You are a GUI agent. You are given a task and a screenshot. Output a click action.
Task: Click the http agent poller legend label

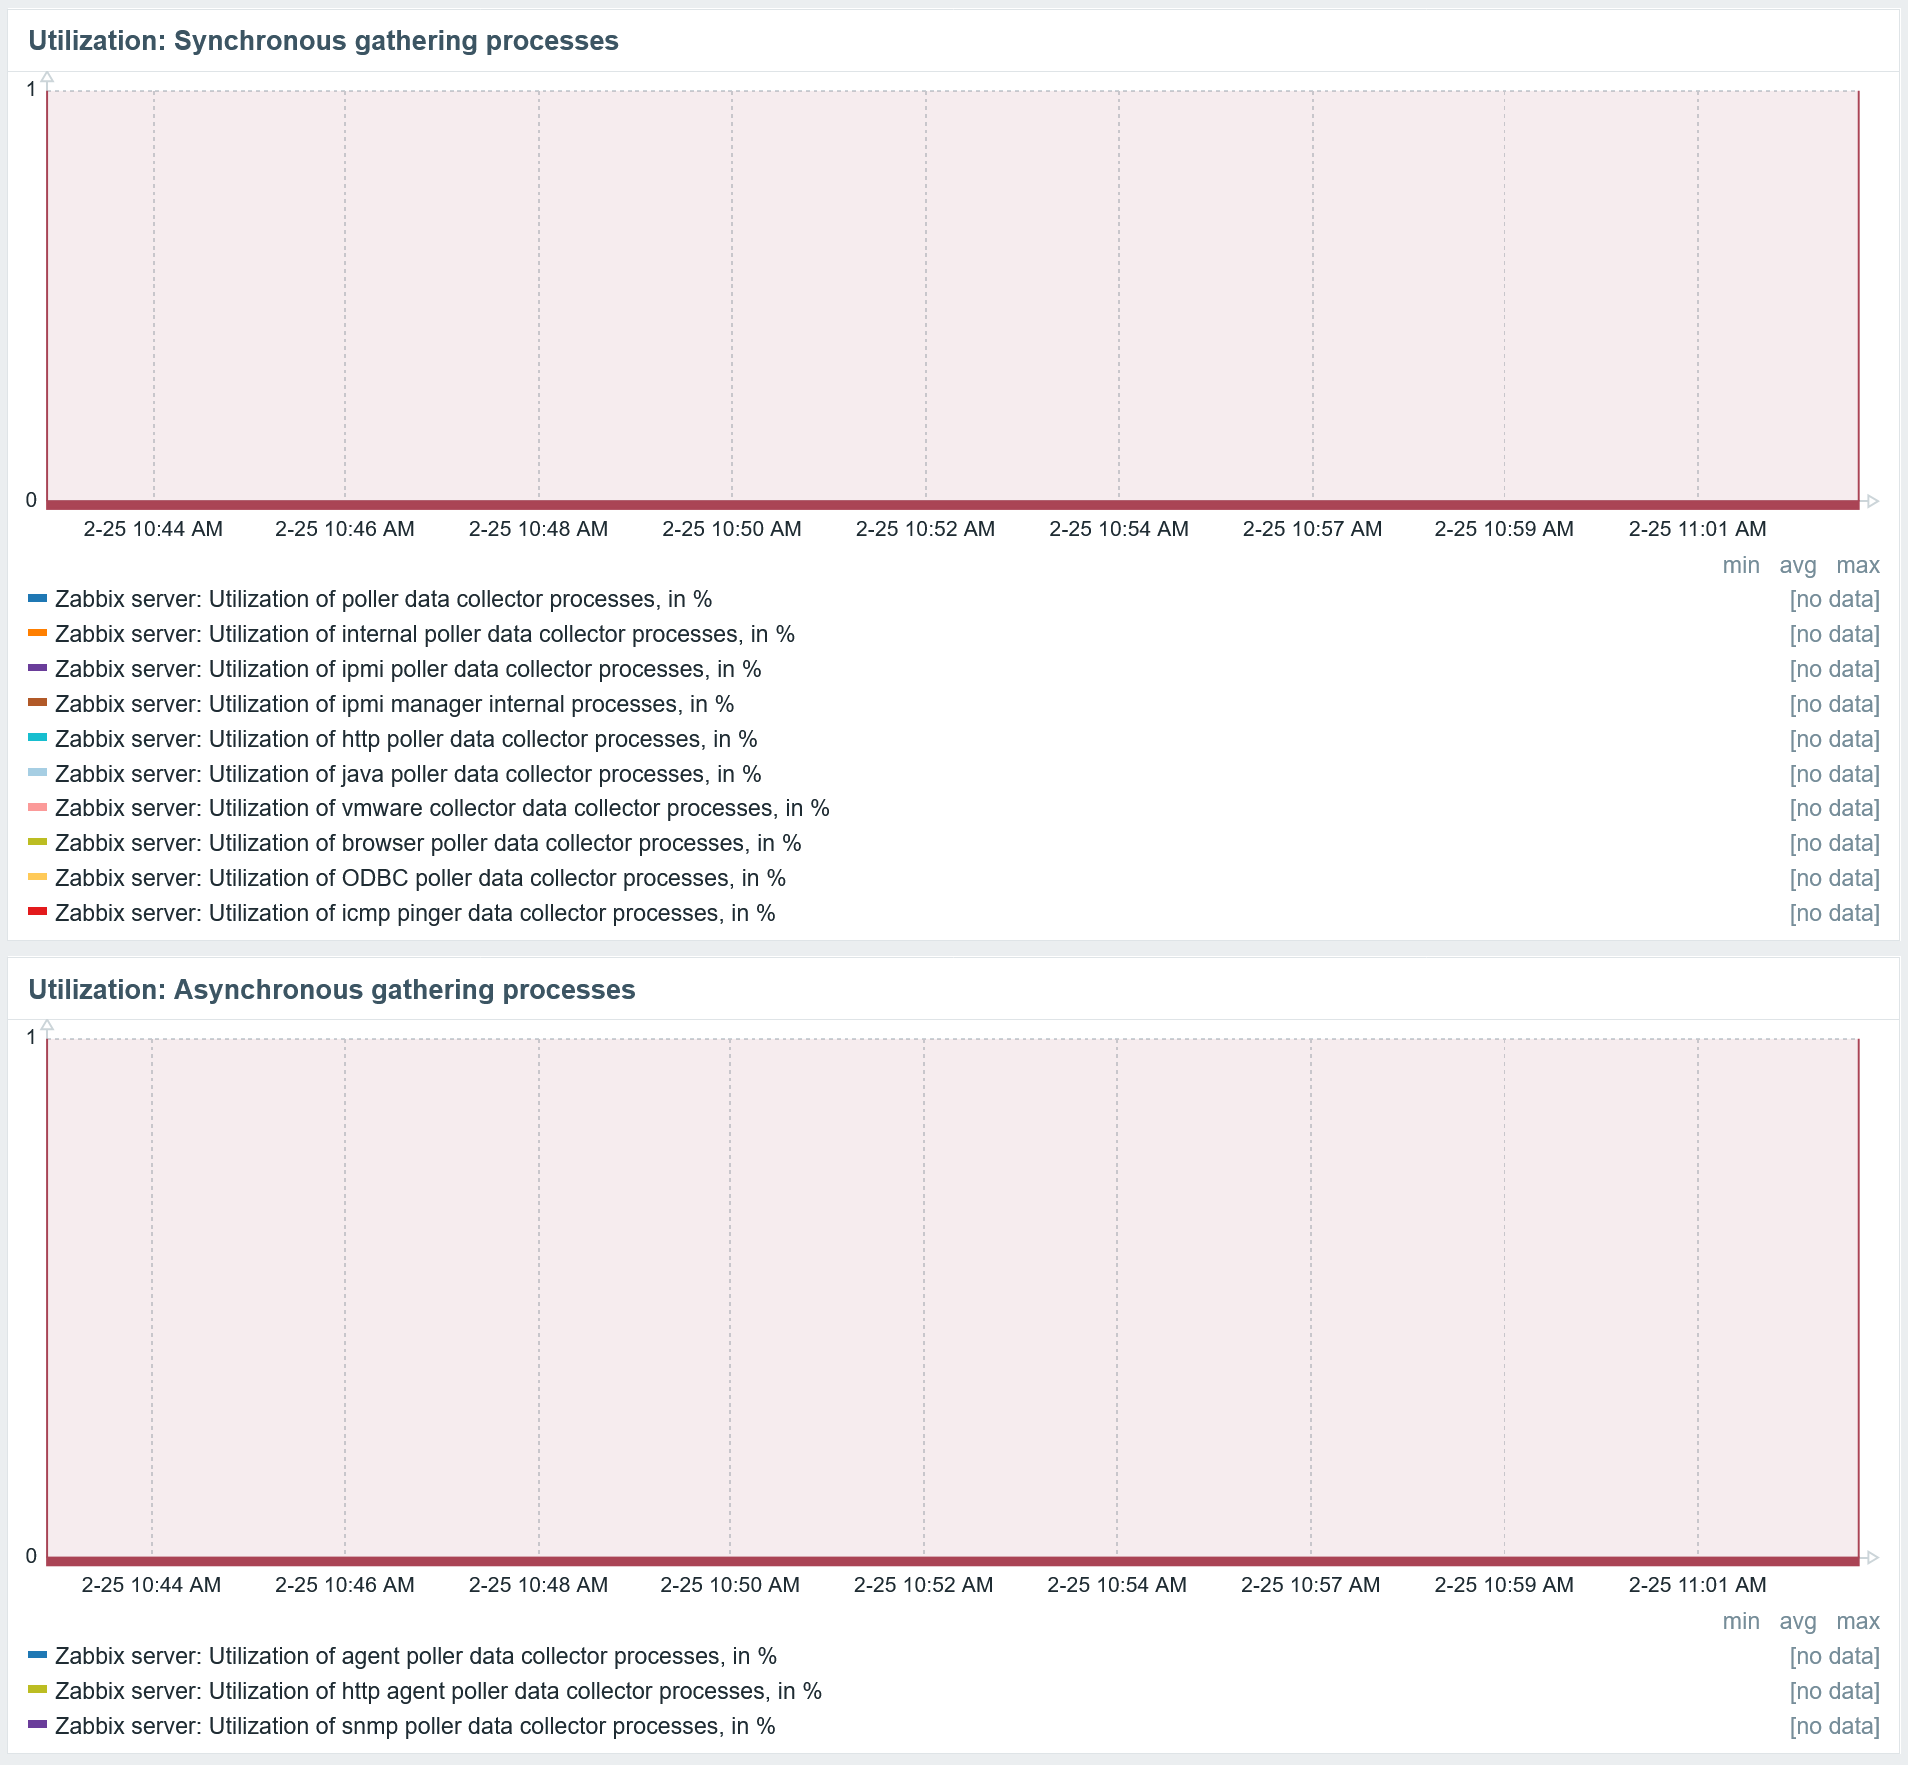438,1691
